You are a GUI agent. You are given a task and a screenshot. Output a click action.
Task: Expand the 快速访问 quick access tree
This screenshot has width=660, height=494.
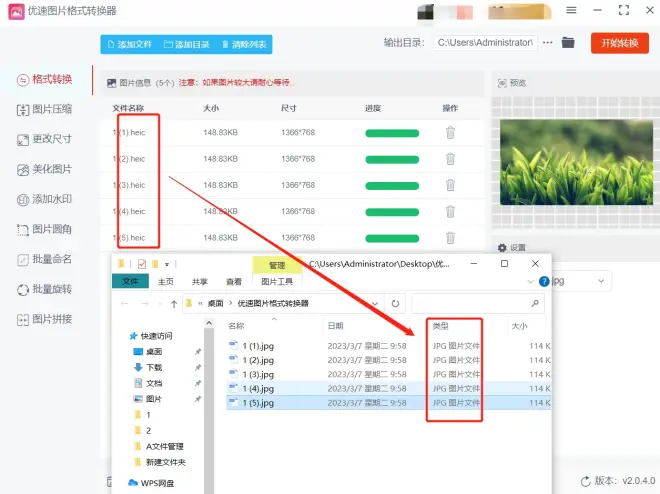tap(123, 336)
